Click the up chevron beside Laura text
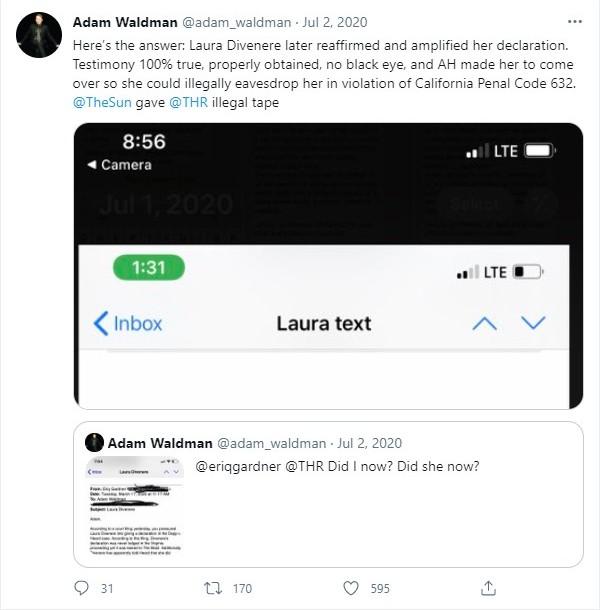 tap(484, 323)
